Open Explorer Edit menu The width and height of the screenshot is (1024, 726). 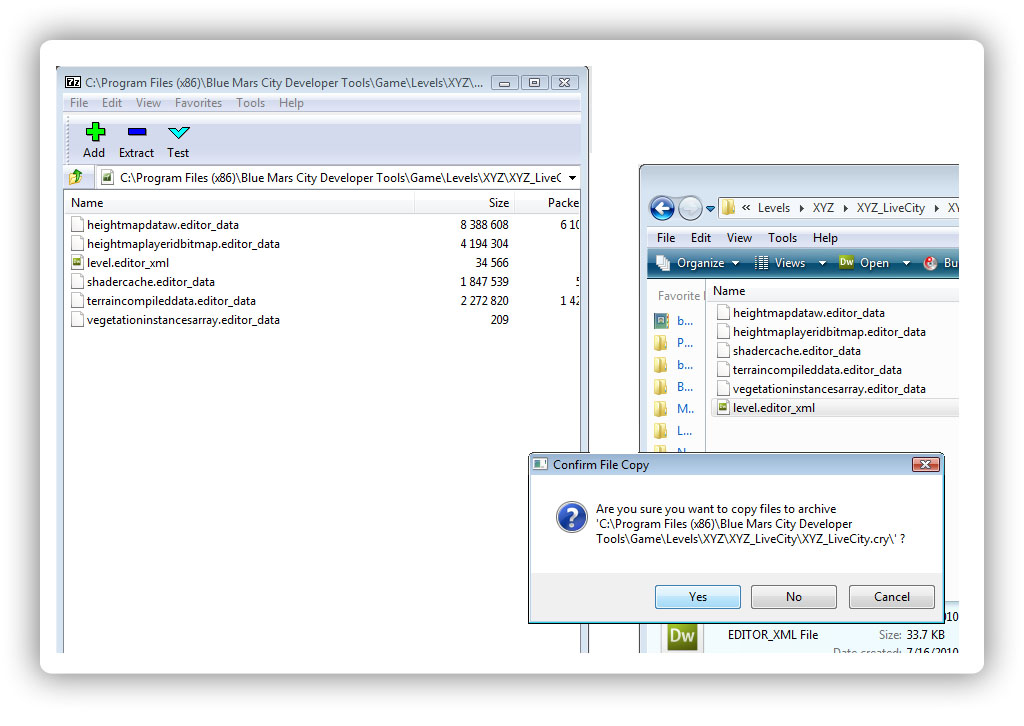click(x=701, y=238)
